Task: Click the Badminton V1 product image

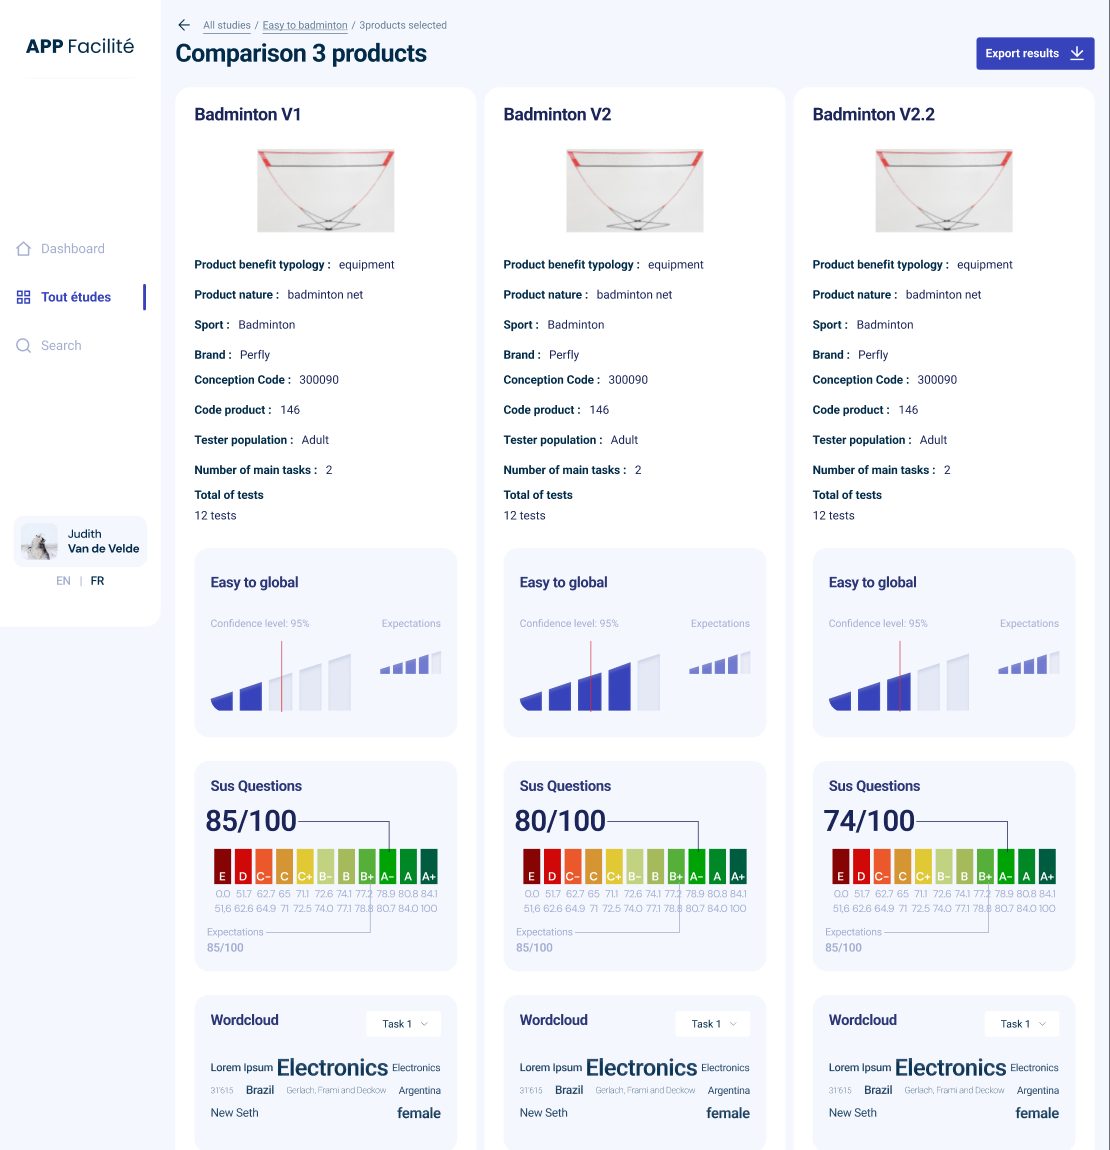Action: point(326,191)
